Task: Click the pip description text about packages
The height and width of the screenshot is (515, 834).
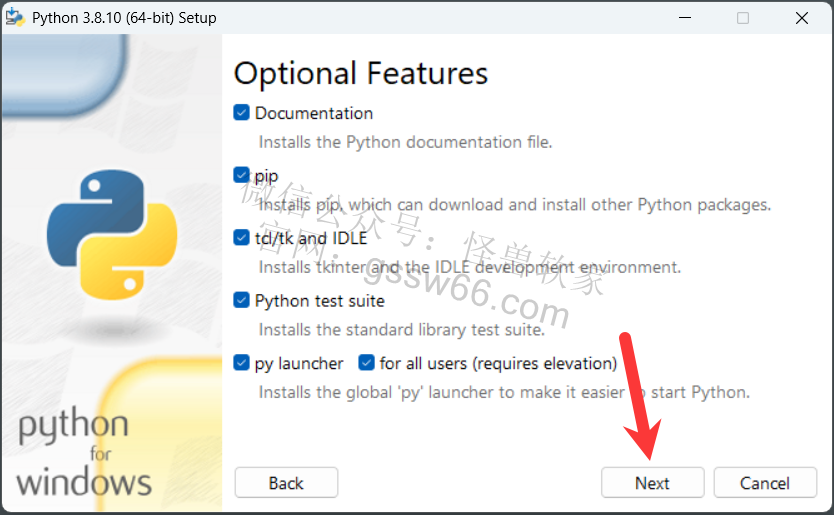Action: tap(515, 205)
